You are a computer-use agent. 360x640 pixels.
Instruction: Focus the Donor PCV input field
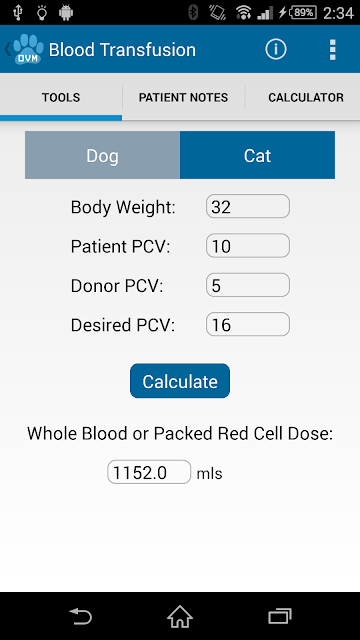pos(248,285)
